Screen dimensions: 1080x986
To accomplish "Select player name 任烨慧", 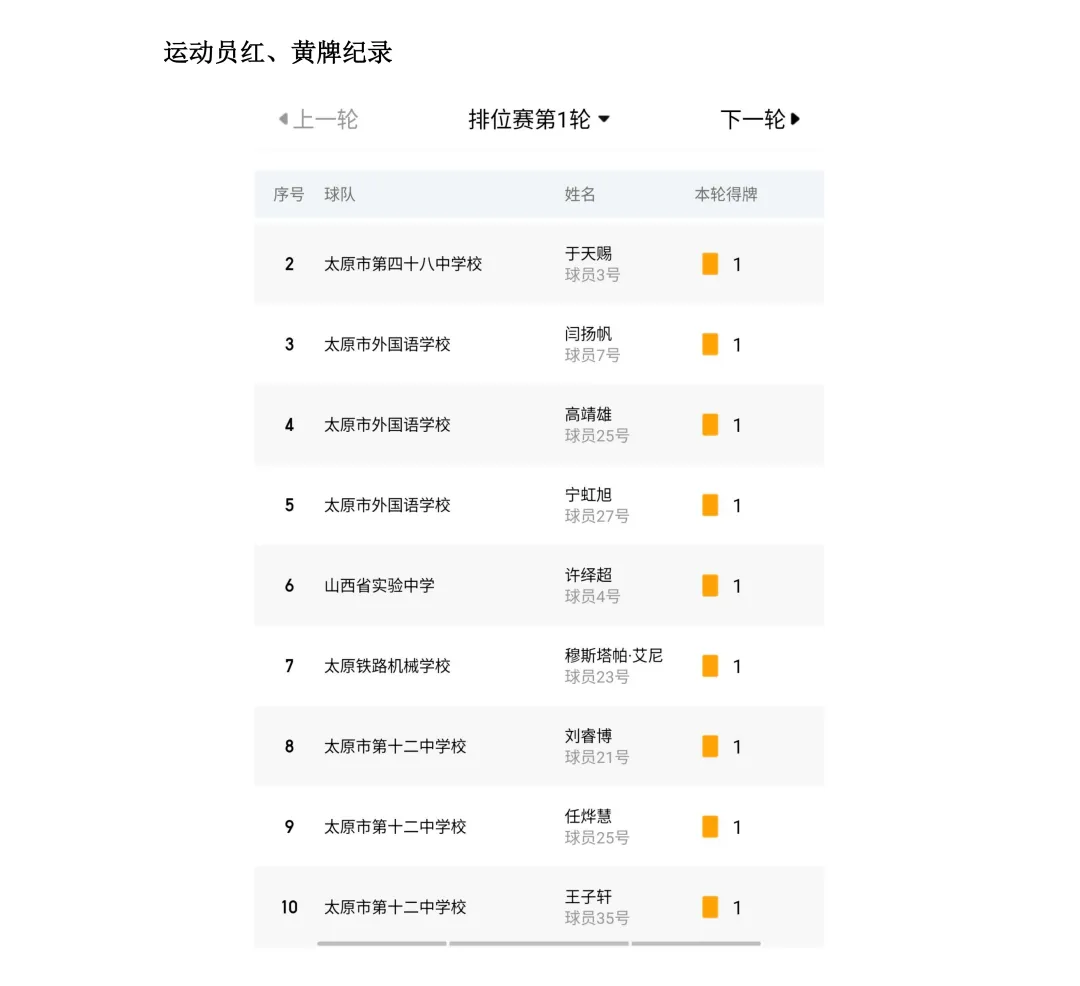I will point(588,816).
